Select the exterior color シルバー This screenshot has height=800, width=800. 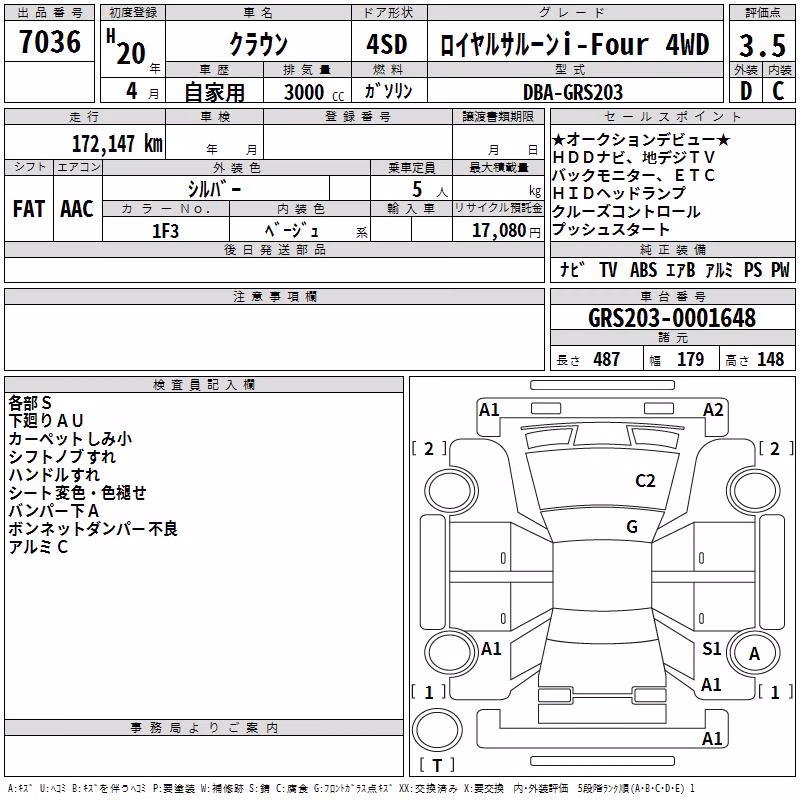(x=214, y=189)
